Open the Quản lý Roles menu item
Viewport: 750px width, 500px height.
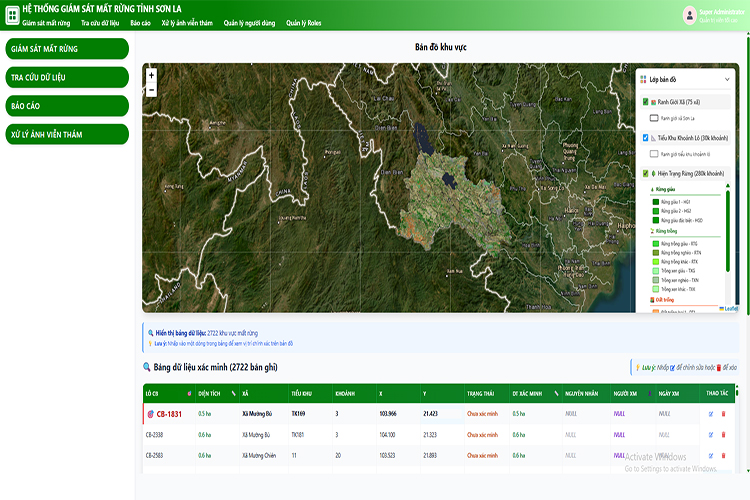point(303,21)
